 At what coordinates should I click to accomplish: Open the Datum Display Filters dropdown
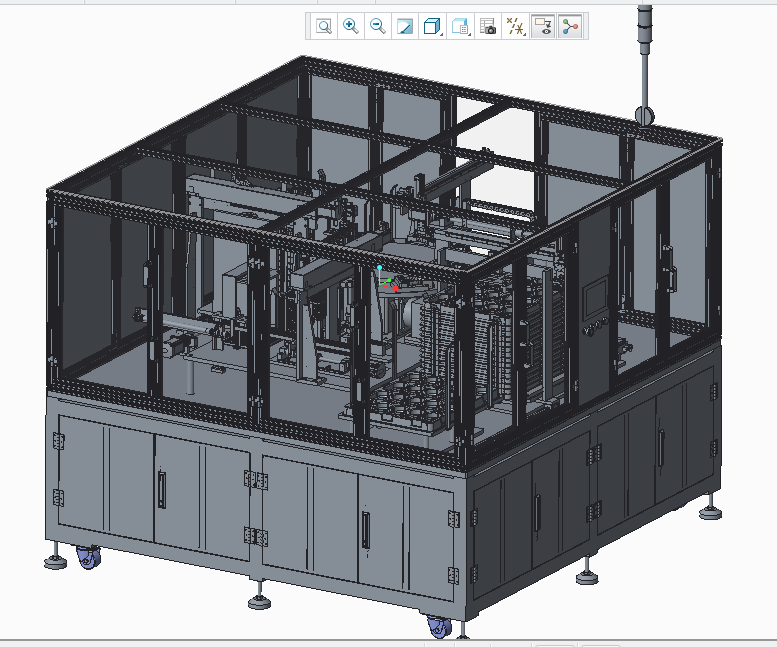[516, 27]
